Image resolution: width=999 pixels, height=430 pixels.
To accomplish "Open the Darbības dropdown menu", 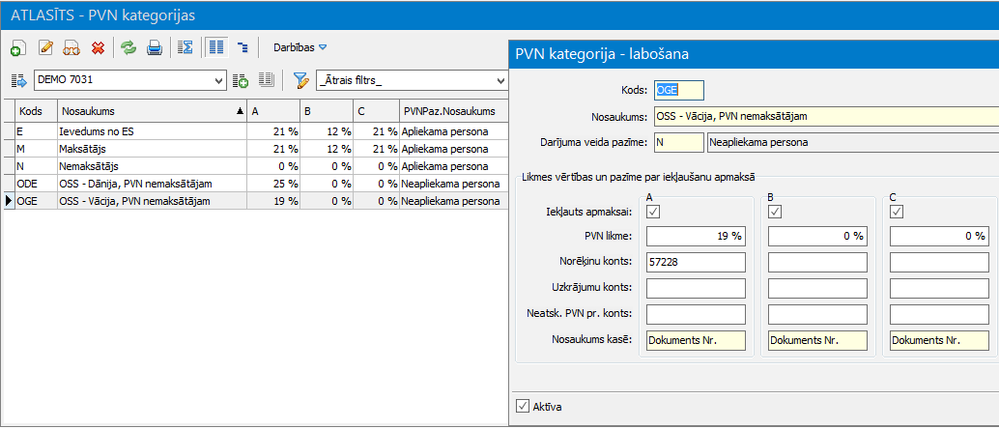I will [x=300, y=47].
